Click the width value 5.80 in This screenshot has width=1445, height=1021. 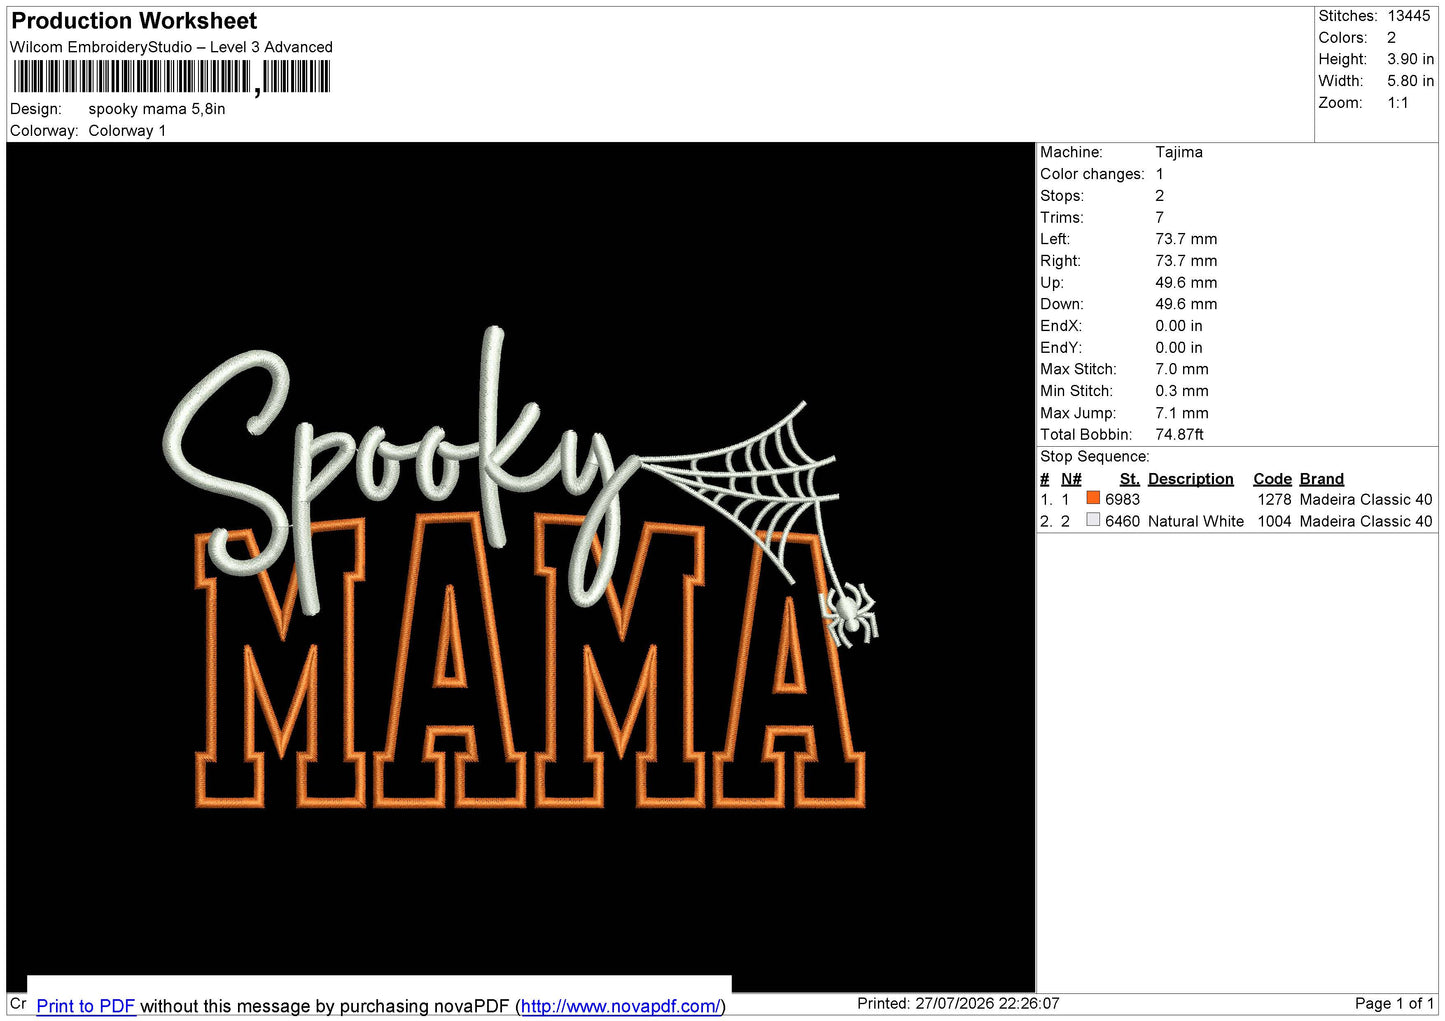coord(1410,81)
